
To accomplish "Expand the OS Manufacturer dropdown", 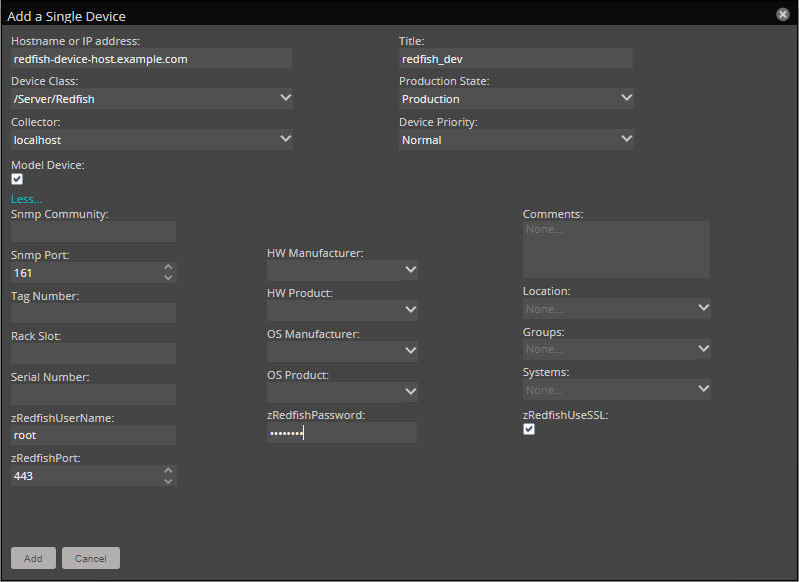I will (410, 351).
